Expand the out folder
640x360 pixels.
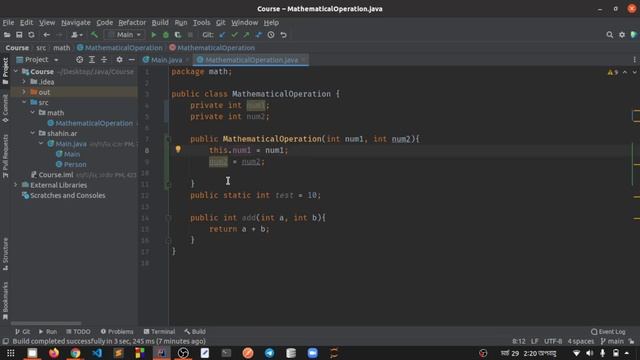pyautogui.click(x=24, y=92)
